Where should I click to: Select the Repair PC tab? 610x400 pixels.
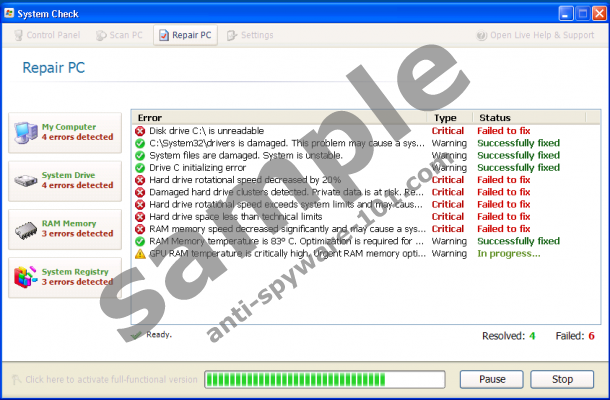185,35
